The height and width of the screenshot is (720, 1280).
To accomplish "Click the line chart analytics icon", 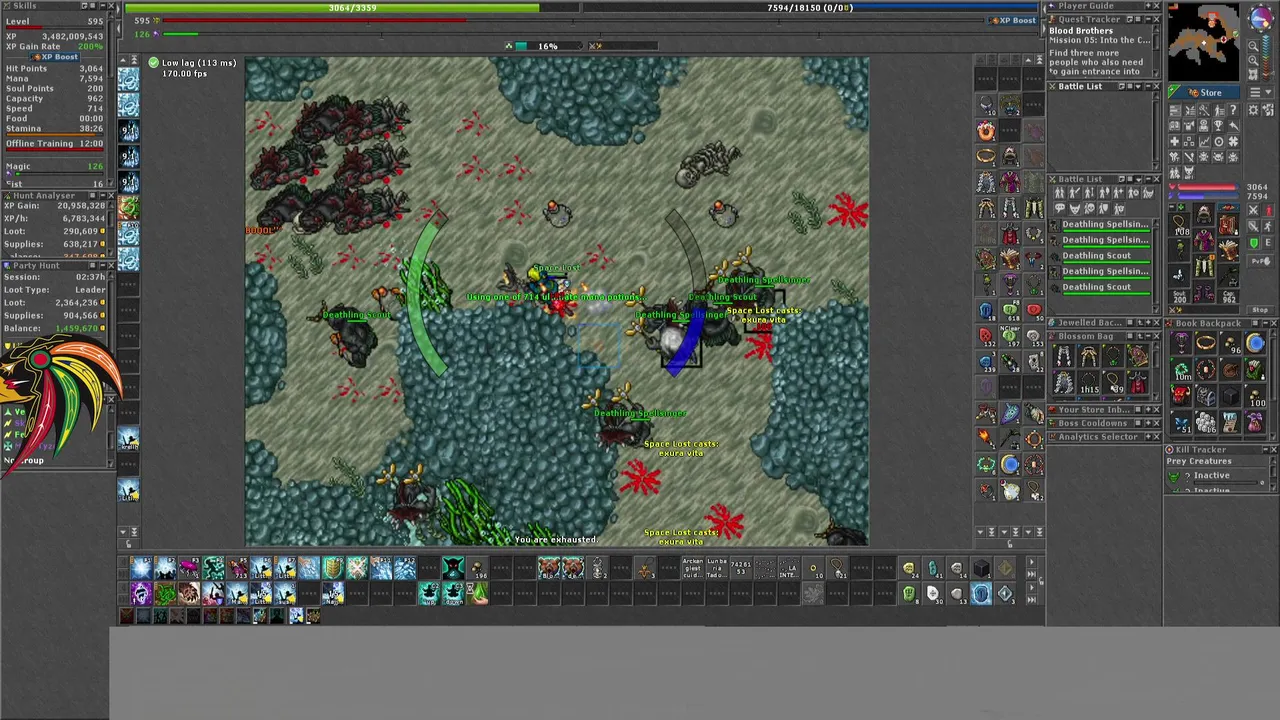I will point(1204,142).
